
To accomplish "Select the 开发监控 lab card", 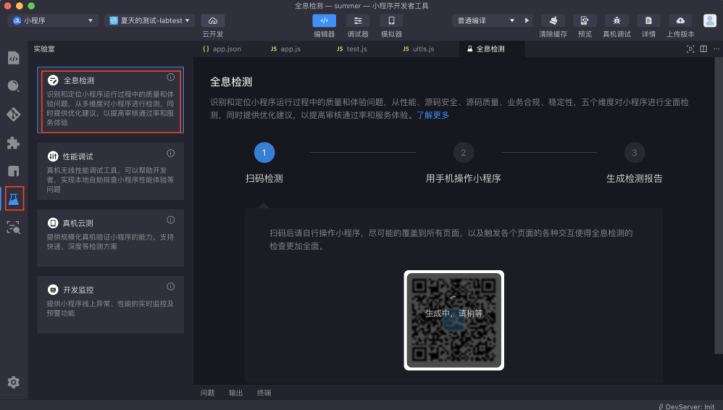I will coord(111,304).
